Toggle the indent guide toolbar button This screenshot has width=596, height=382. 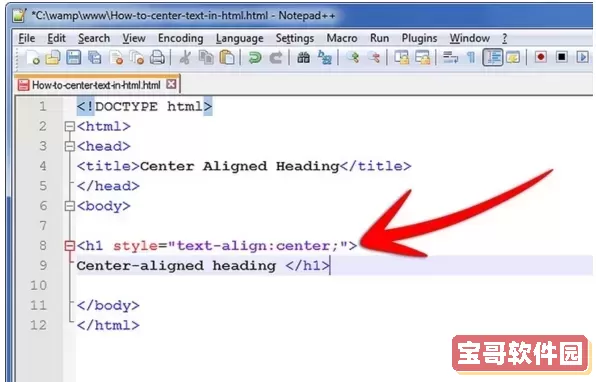pyautogui.click(x=493, y=58)
